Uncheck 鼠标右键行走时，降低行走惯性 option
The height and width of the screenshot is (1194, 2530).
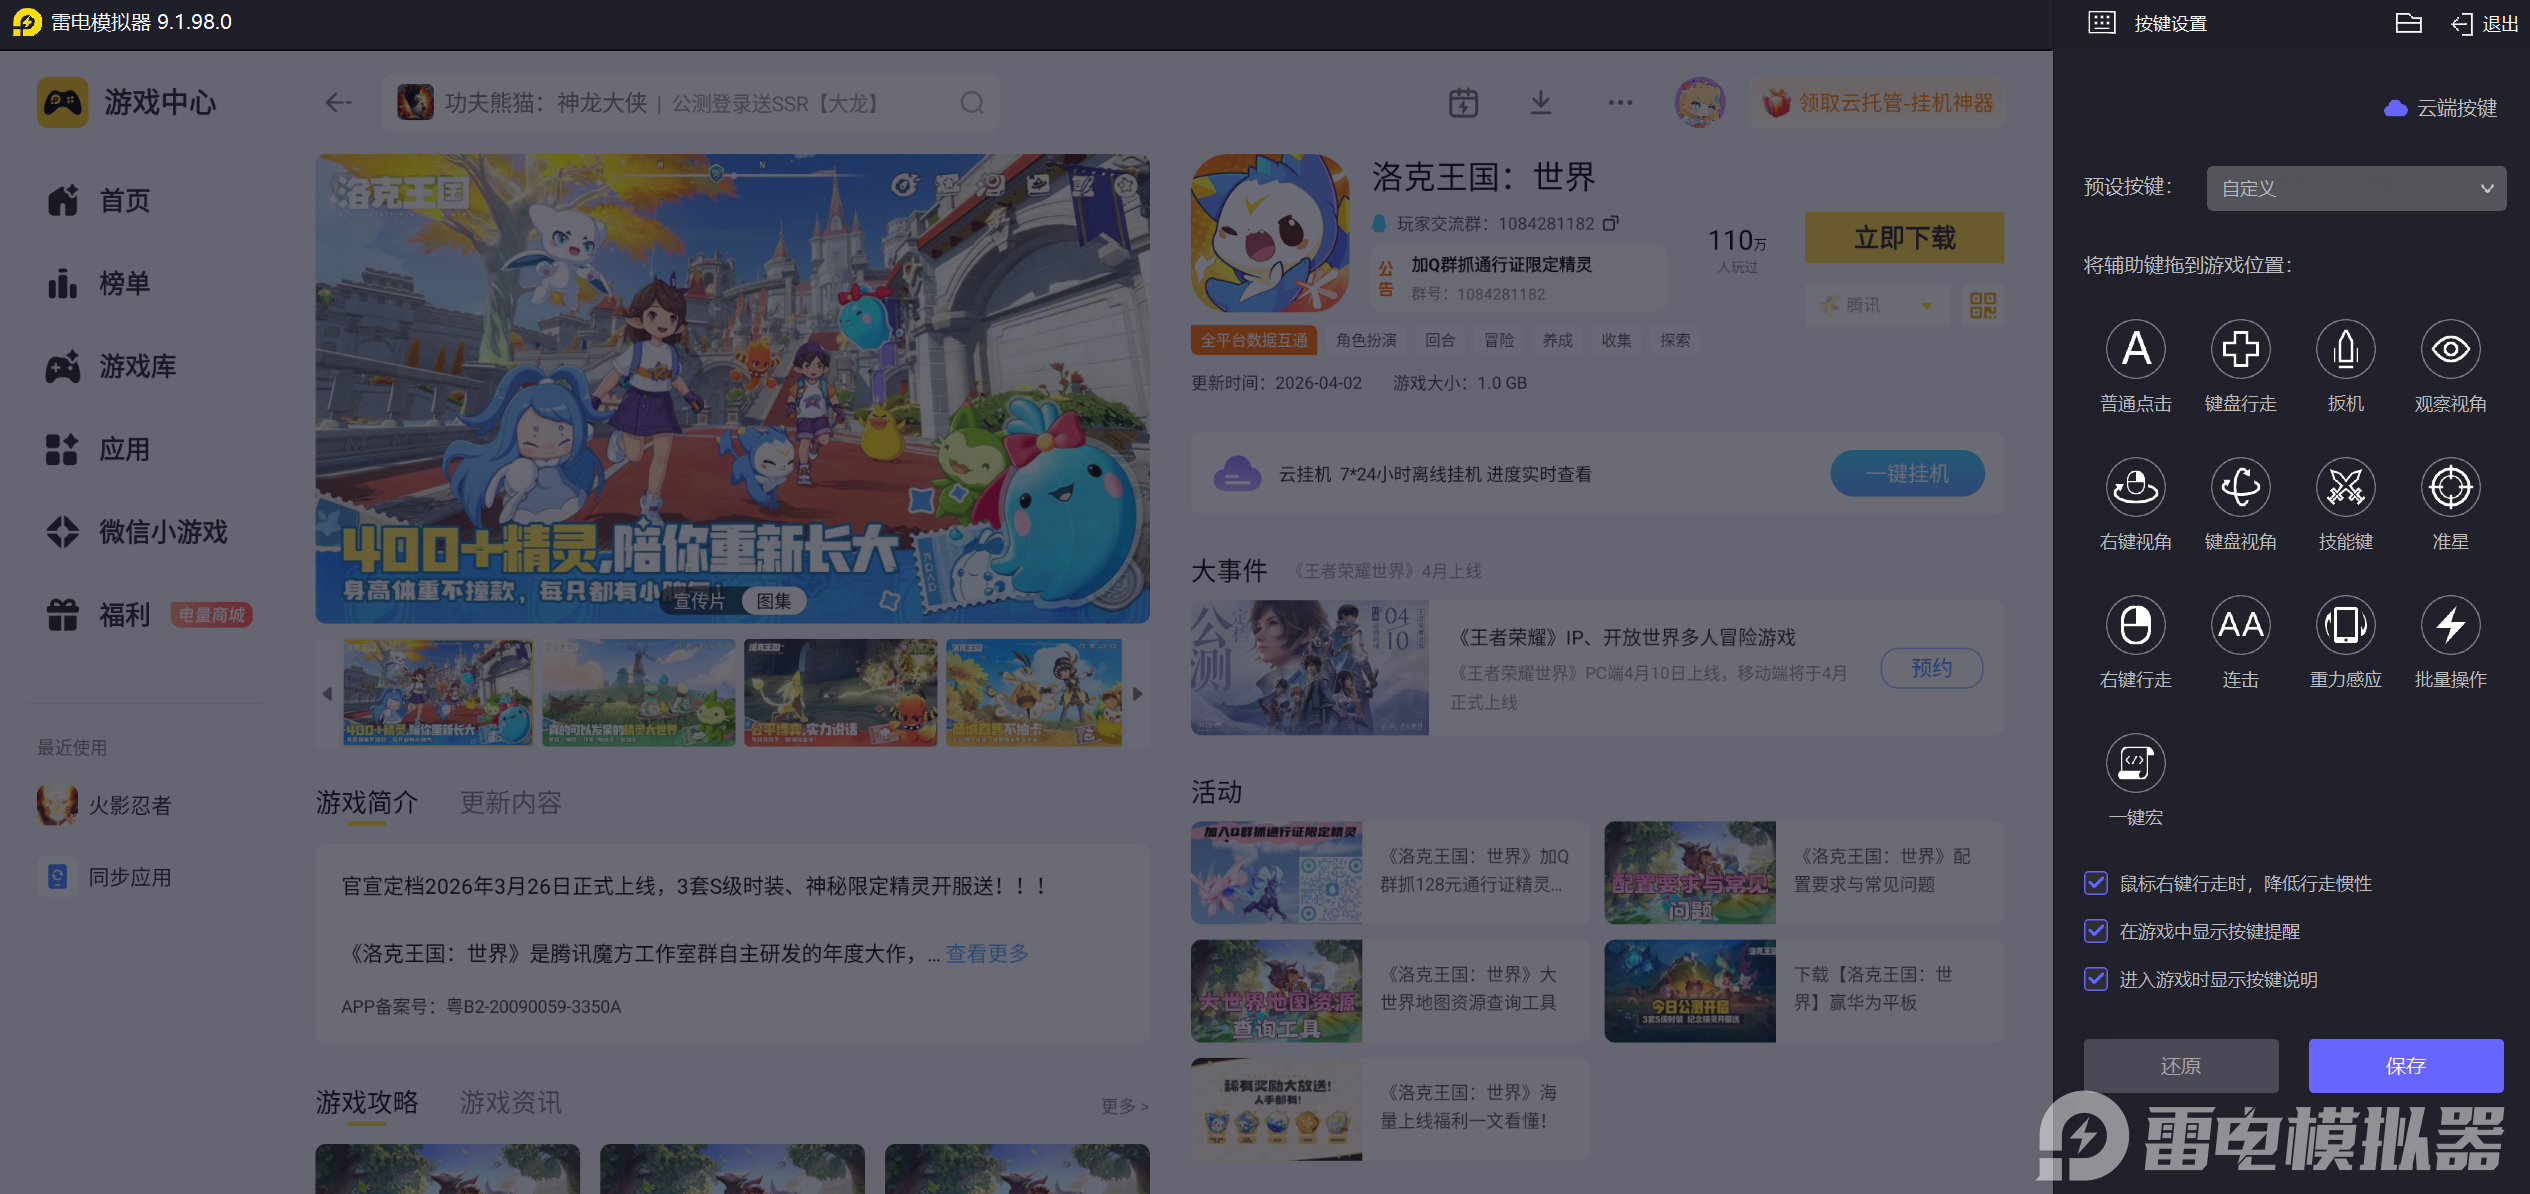click(x=2096, y=883)
